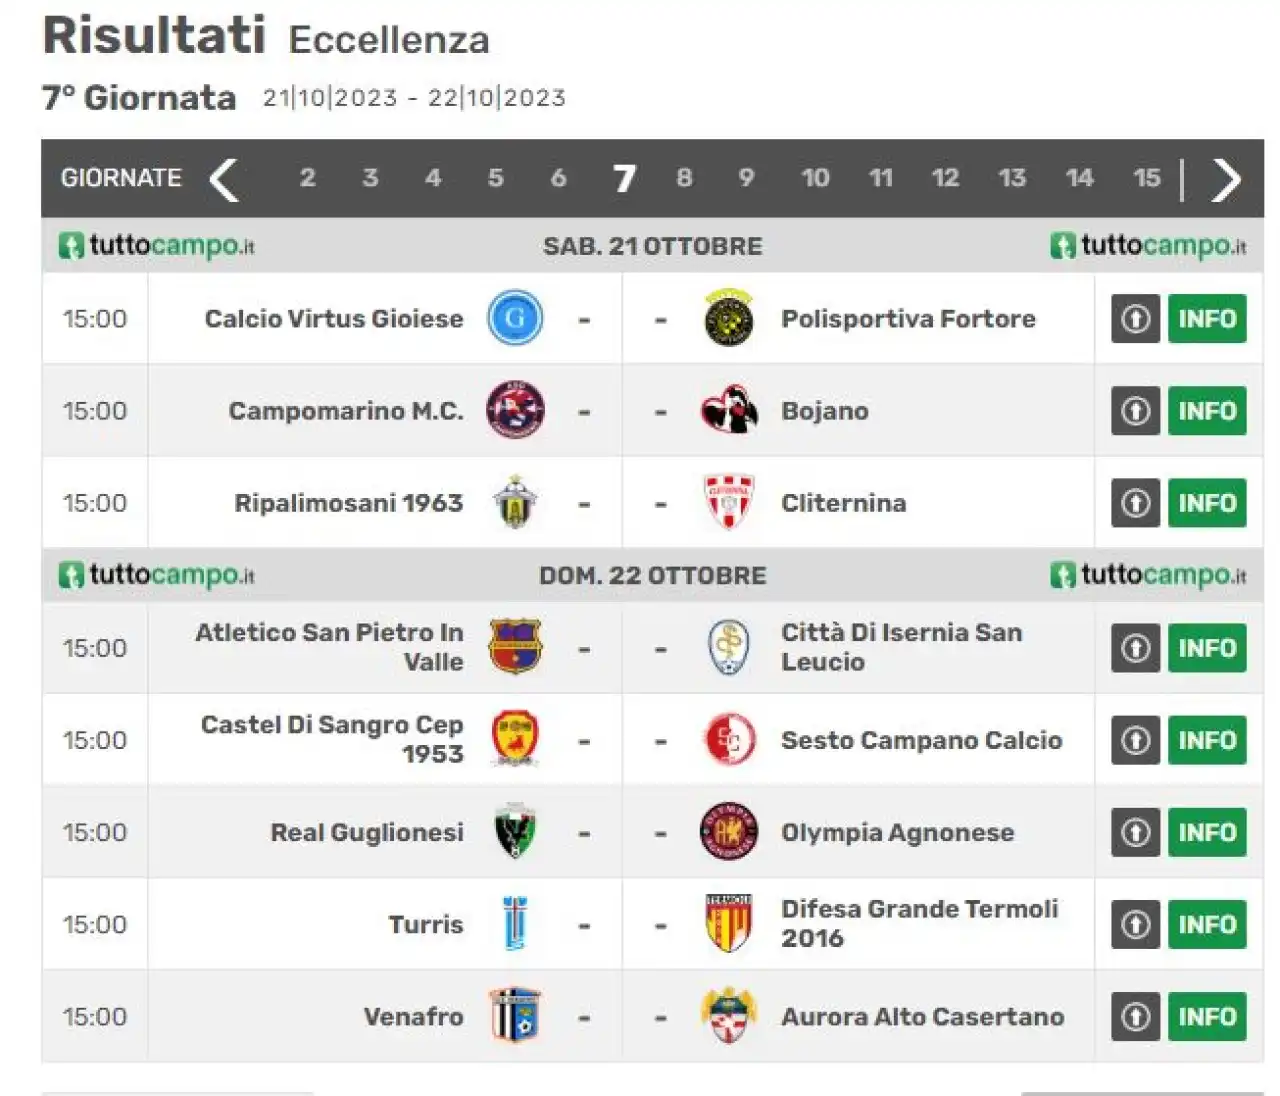The image size is (1280, 1096).
Task: Click the Difesa Grande Termoli 2016 crest
Action: (x=729, y=924)
